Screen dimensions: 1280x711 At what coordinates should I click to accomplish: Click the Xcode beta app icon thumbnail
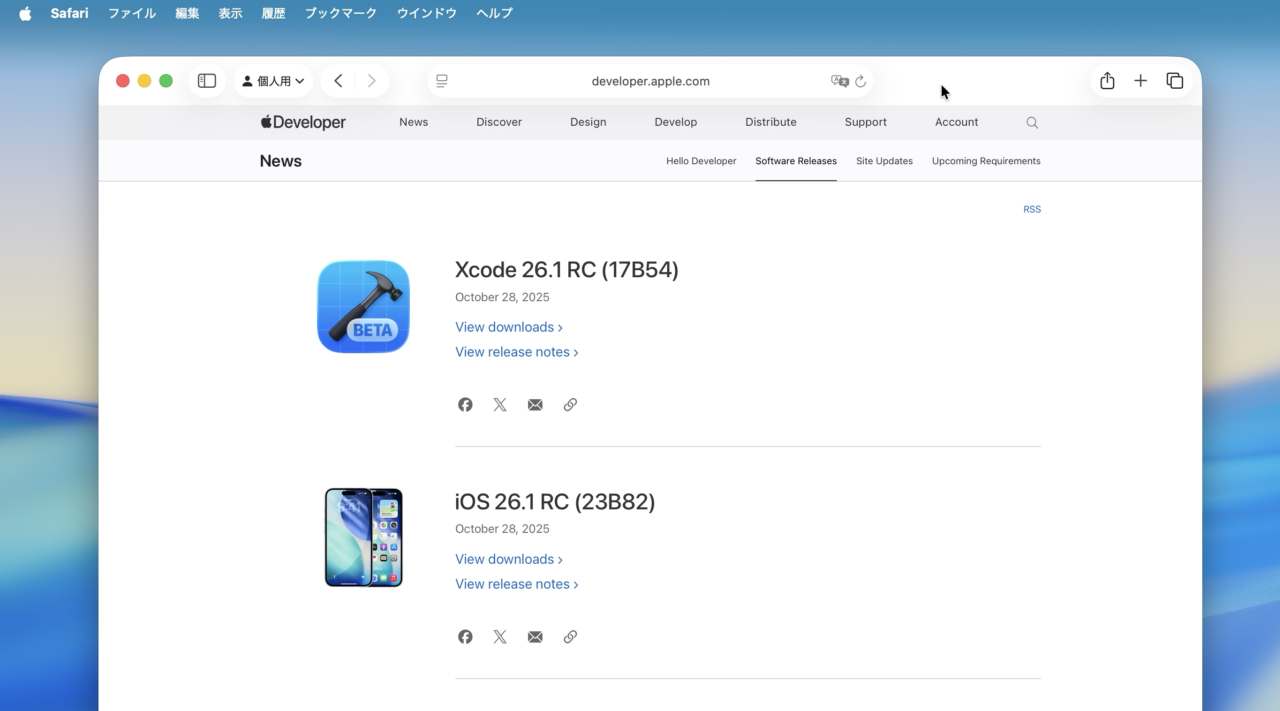coord(363,306)
